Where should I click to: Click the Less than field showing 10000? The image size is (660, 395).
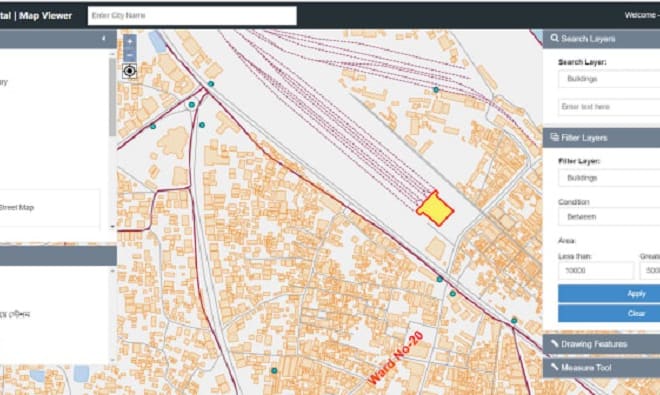596,270
